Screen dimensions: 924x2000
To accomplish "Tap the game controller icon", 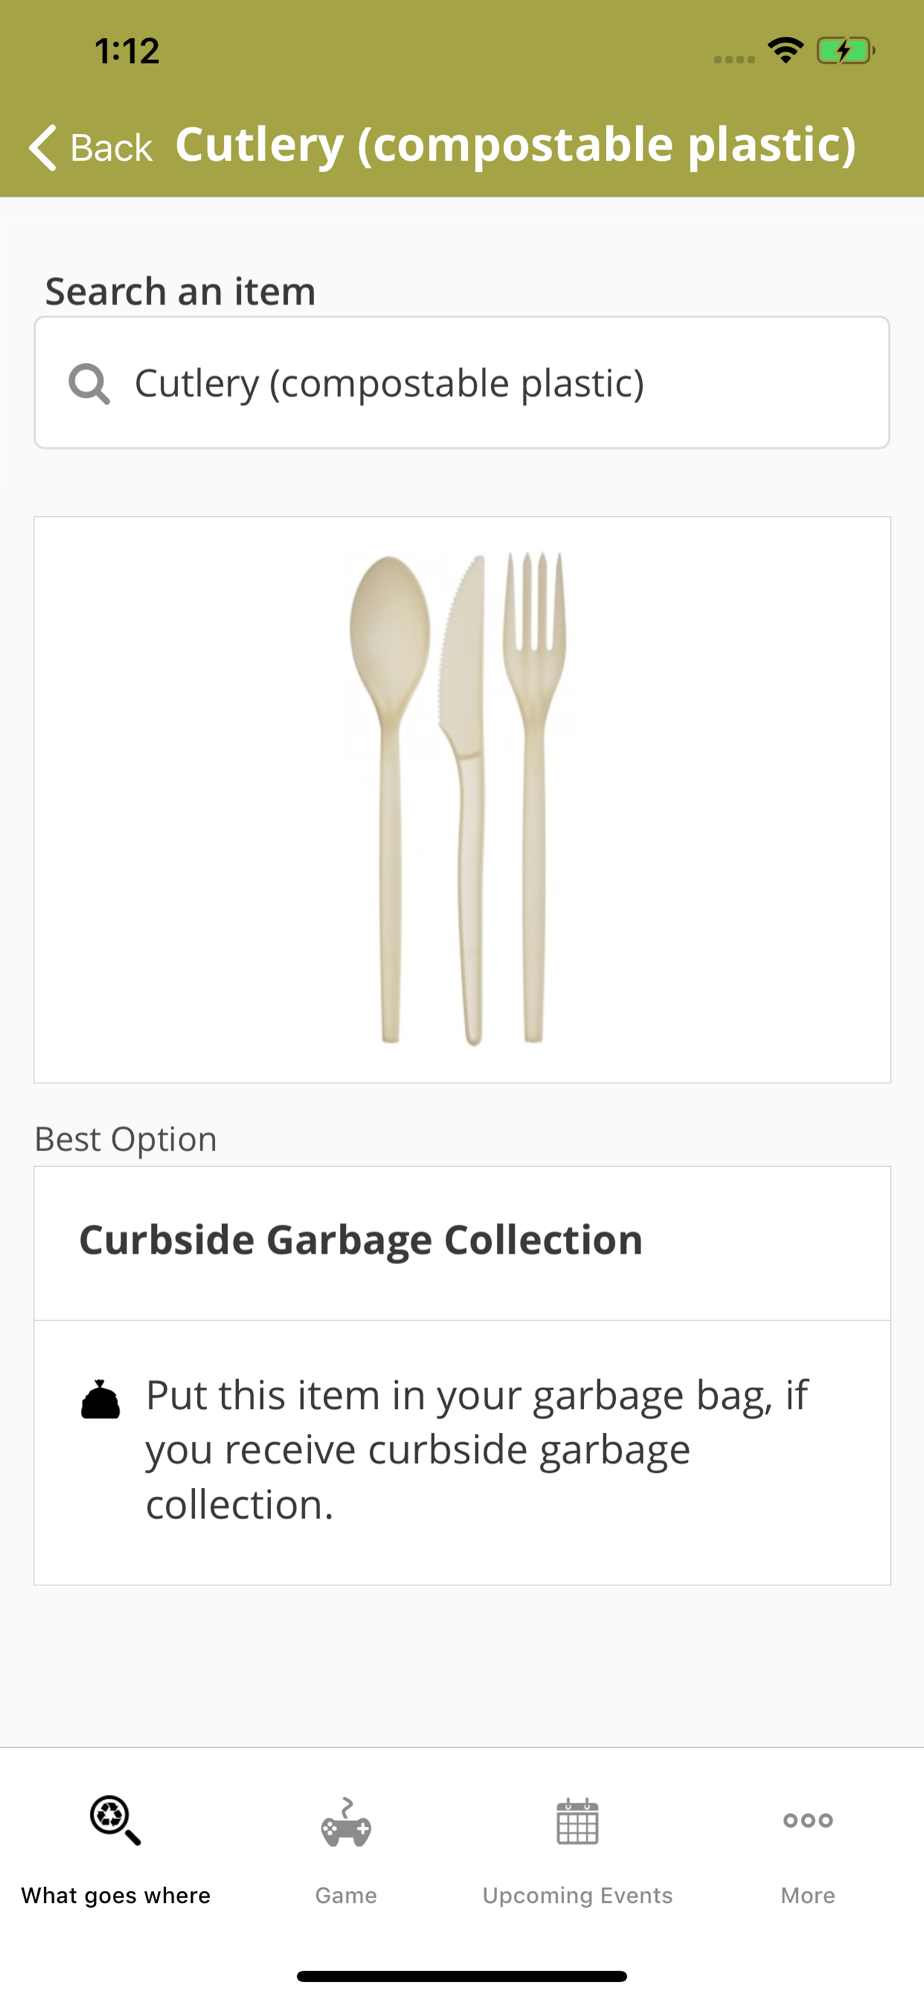I will (x=346, y=1823).
